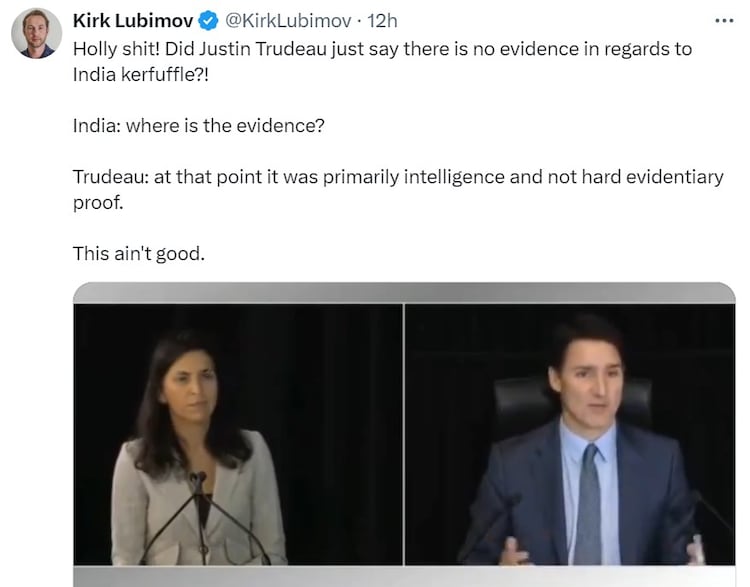
Task: Click the "primarily intelligence" sentence in the tweet
Action: point(398,190)
